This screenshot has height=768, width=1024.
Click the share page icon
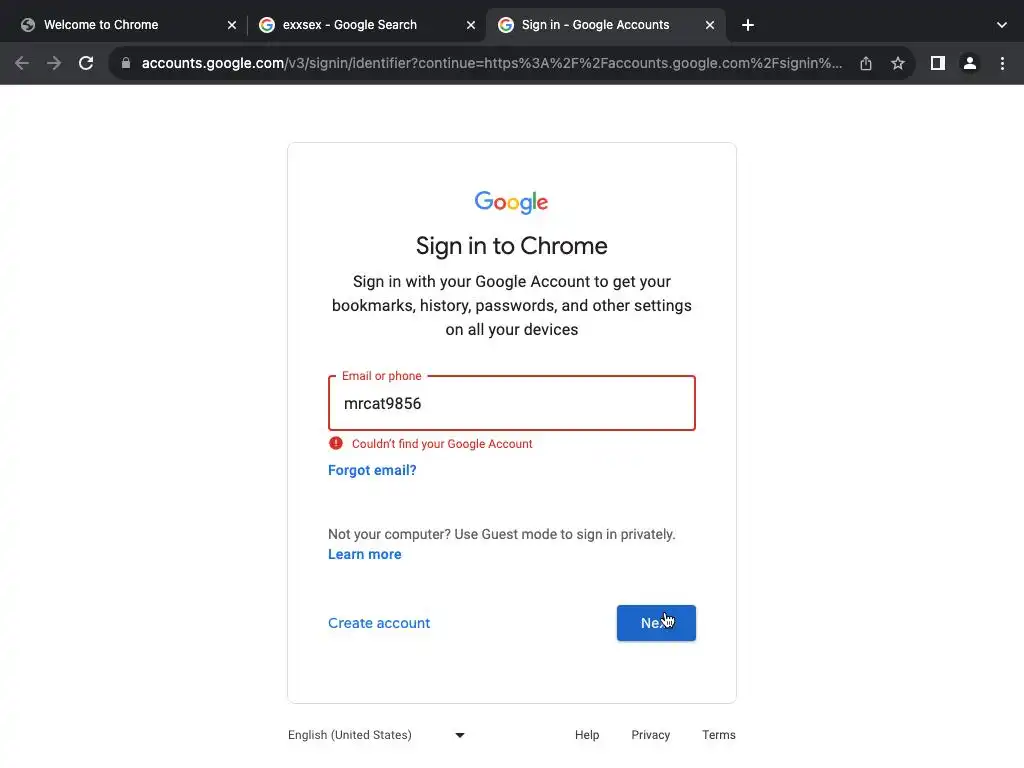[x=866, y=63]
